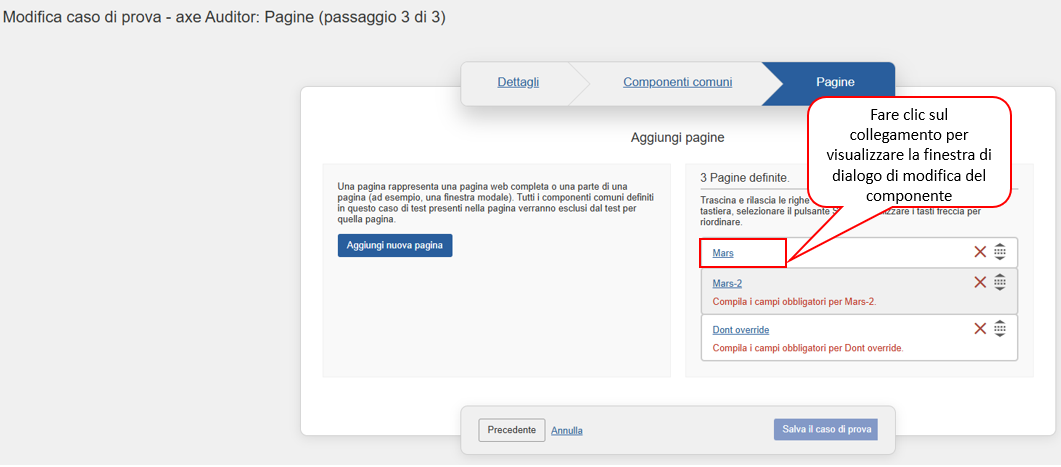Open the Dont override page link
Screen dimensions: 1061x467
point(741,330)
